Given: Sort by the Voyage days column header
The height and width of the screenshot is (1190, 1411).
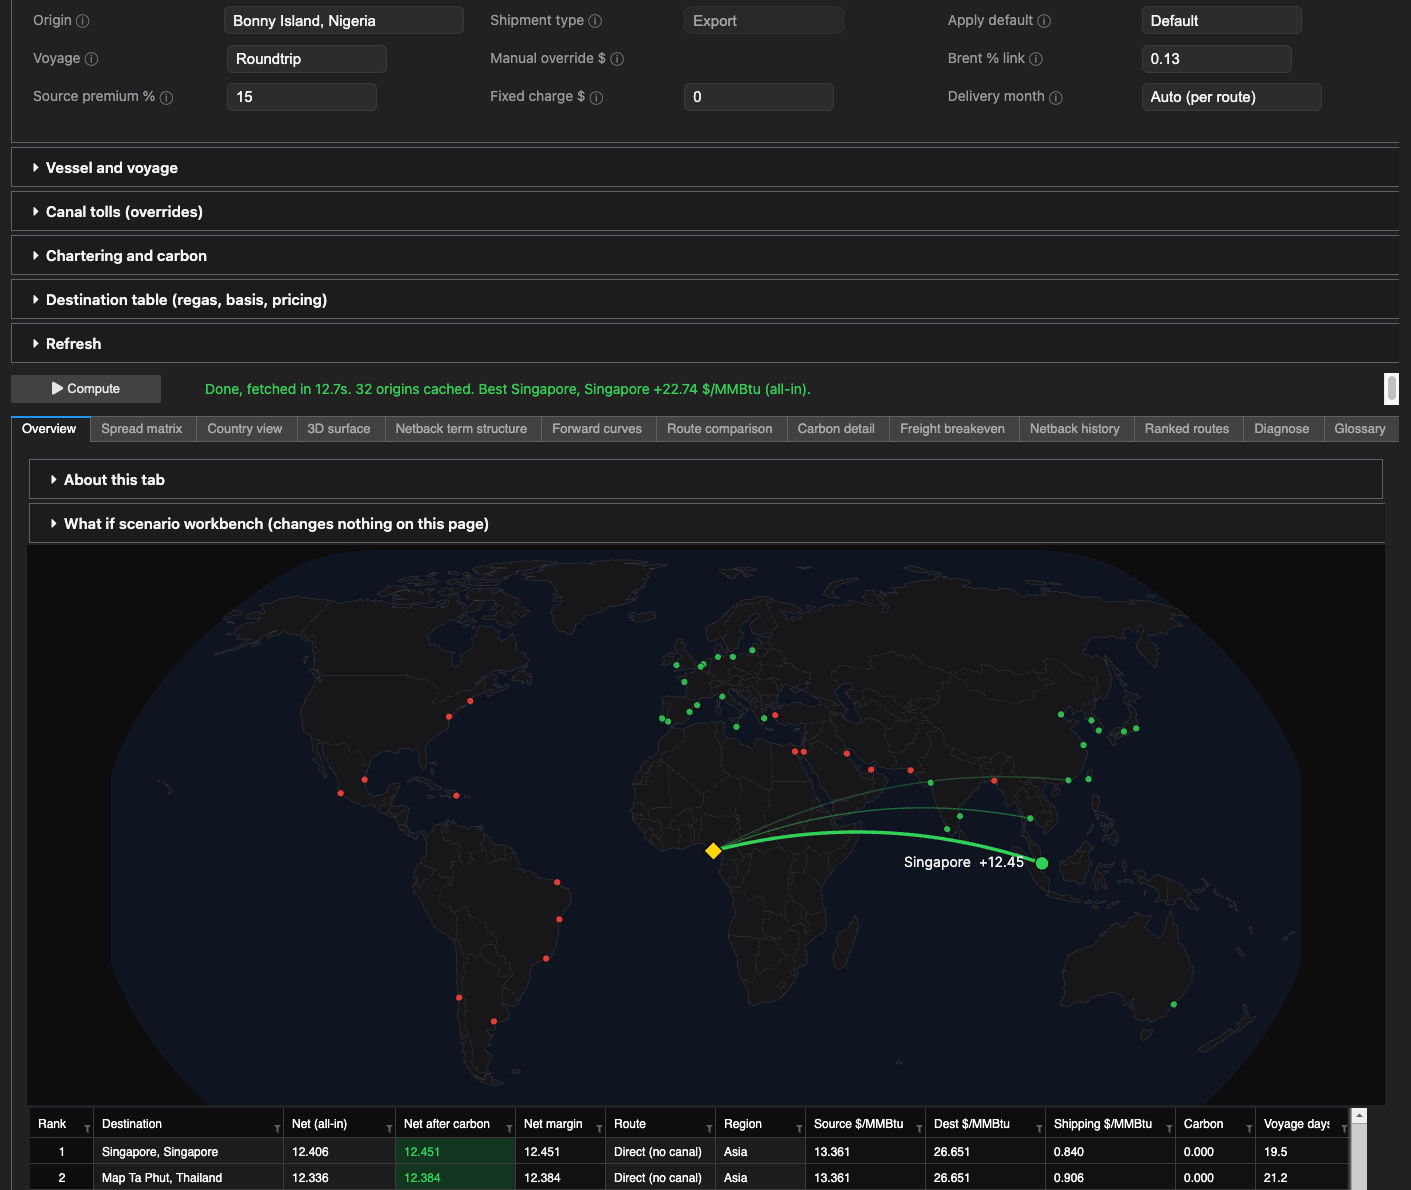Looking at the screenshot, I should 1296,1124.
